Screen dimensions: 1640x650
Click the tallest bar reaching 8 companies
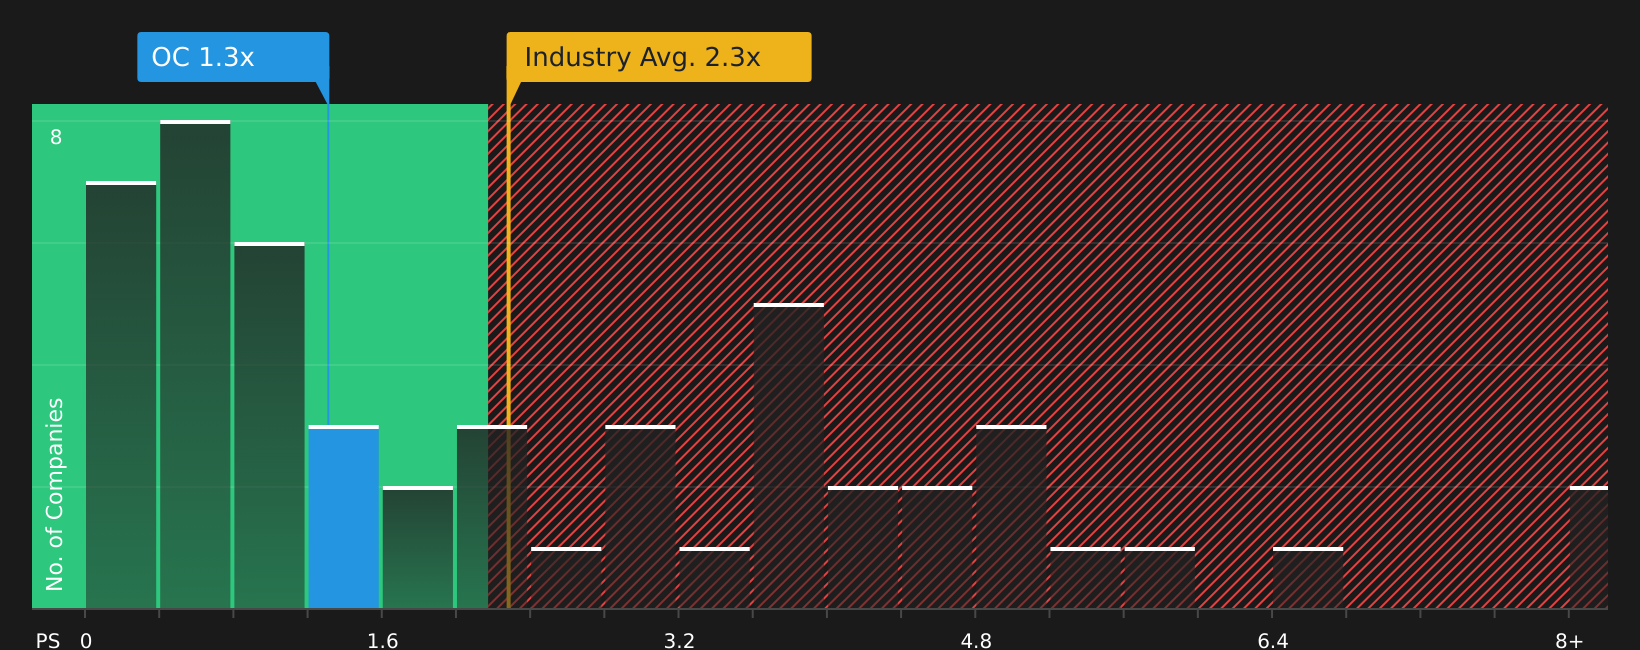click(x=195, y=365)
